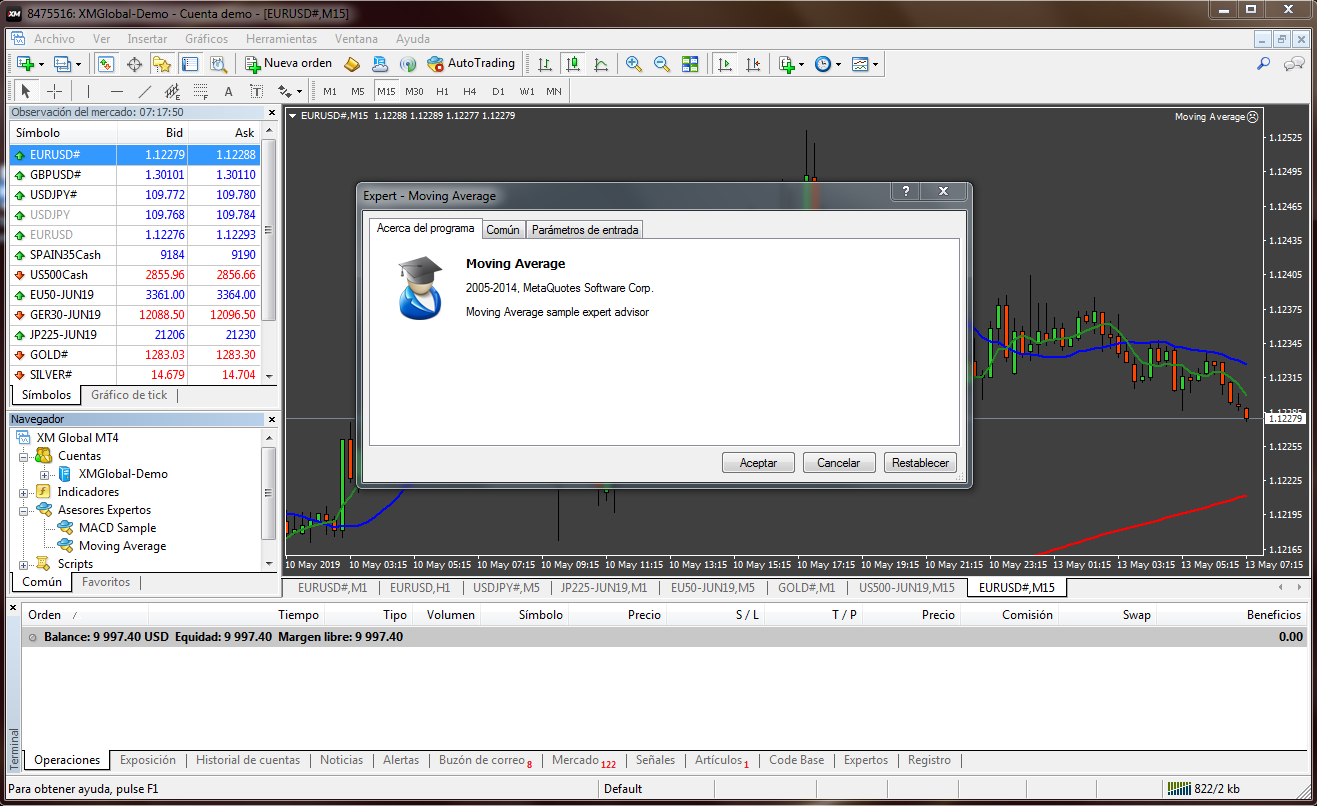Screen dimensions: 1317x806
Task: Open indicators list dropdown arrow
Action: [801, 64]
